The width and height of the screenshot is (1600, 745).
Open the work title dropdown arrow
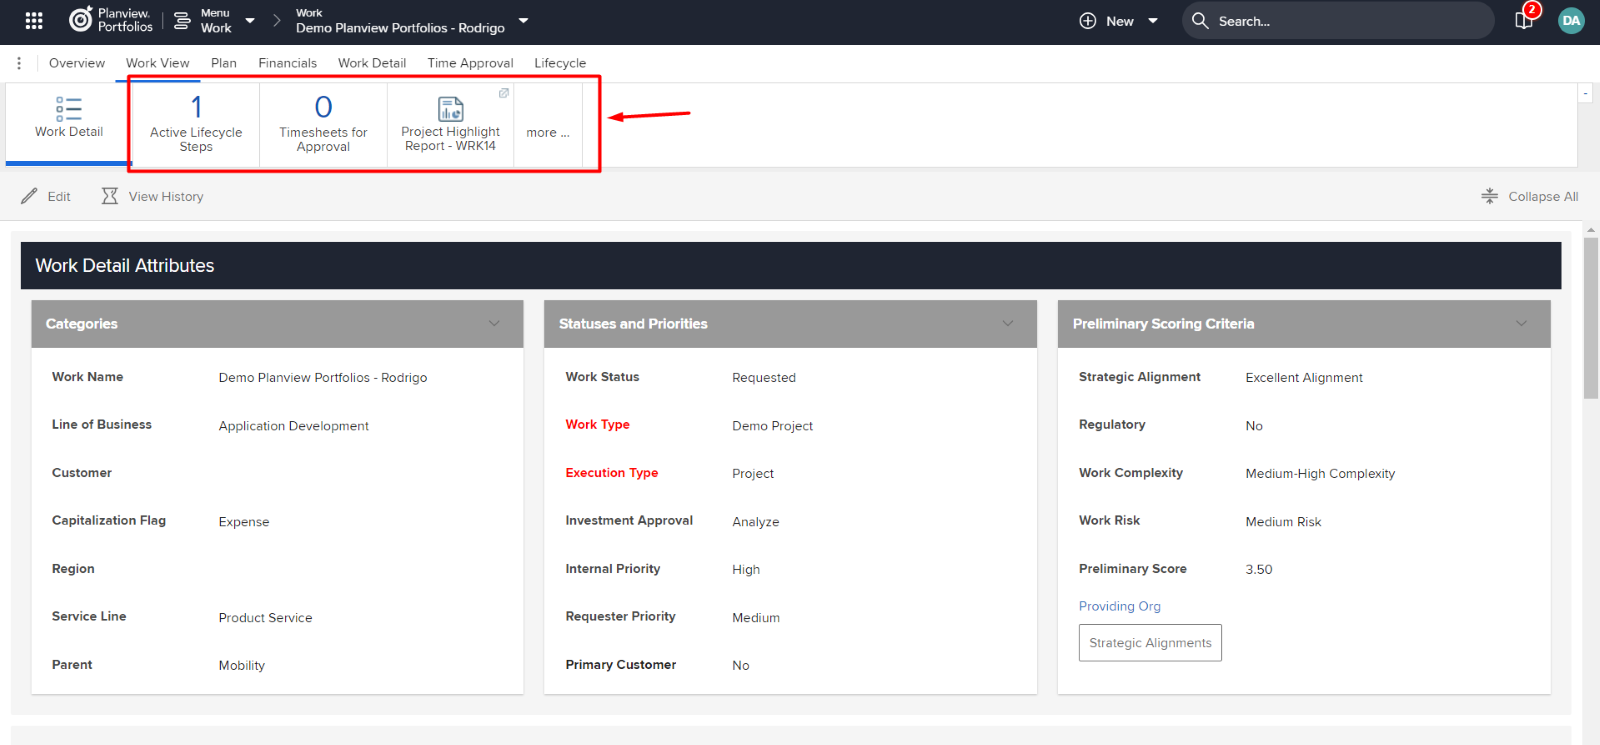523,21
